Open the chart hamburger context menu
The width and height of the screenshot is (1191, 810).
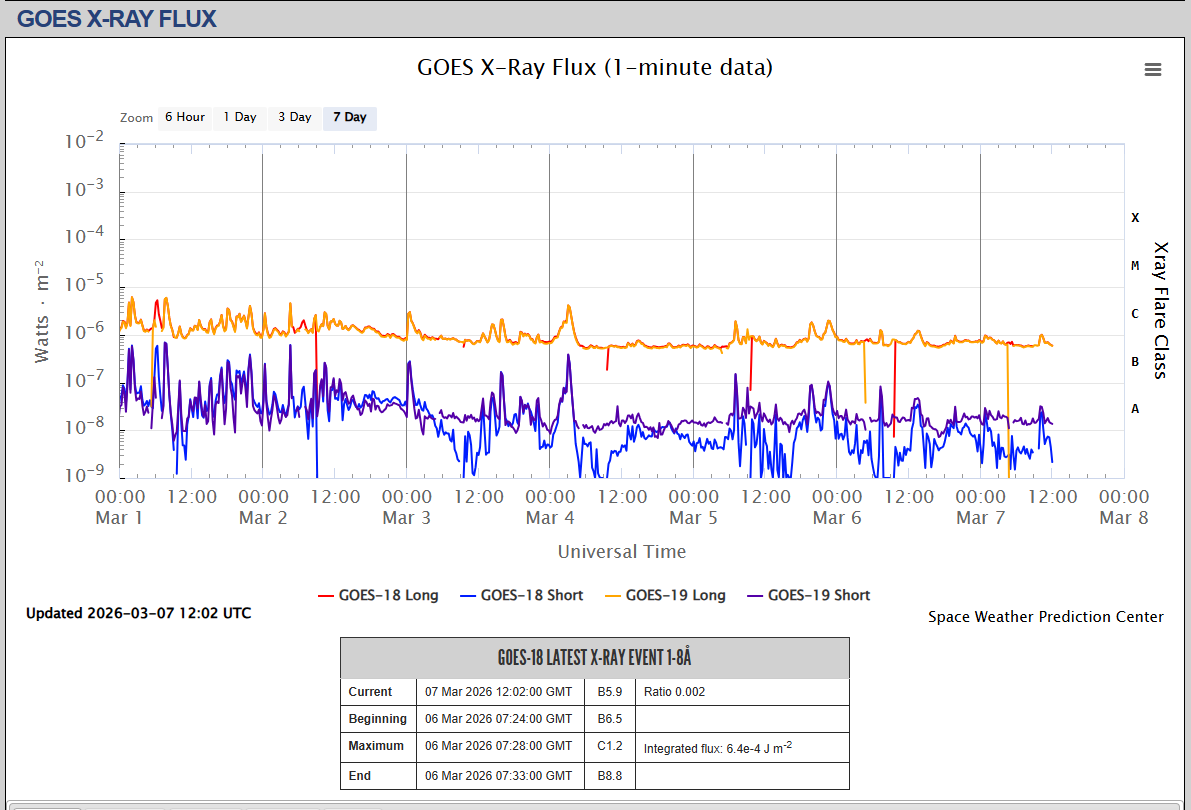tap(1152, 69)
